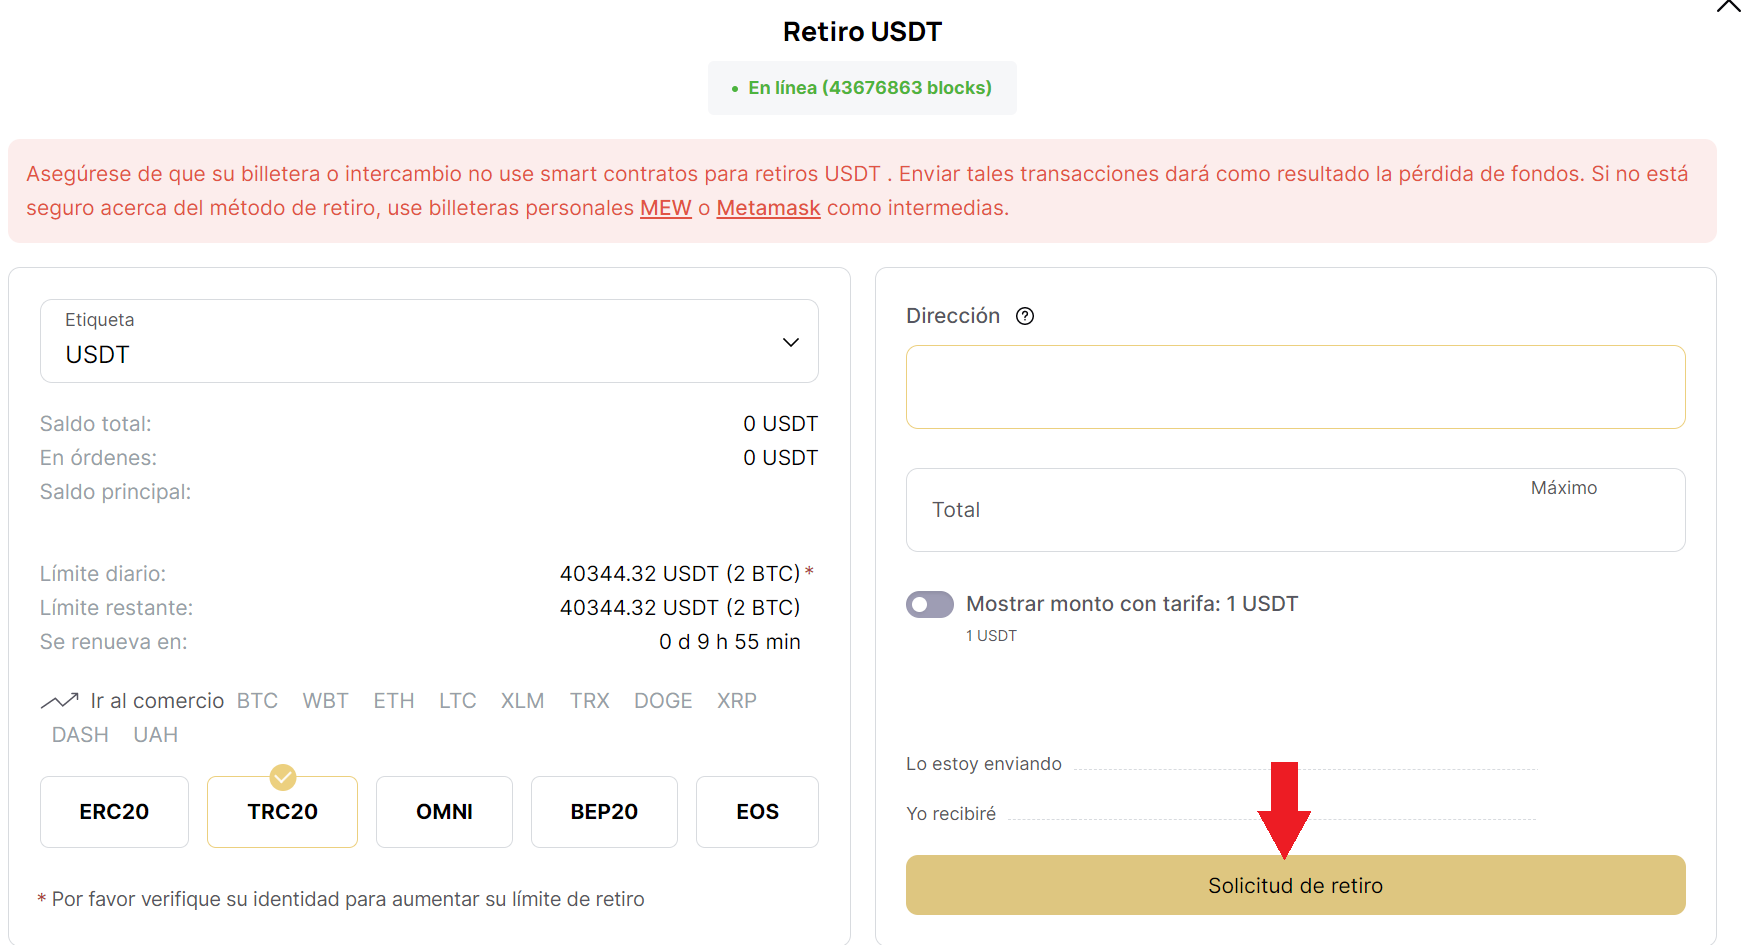Viewport: 1752px width, 945px height.
Task: Go to ETH trading pair
Action: [x=394, y=701]
